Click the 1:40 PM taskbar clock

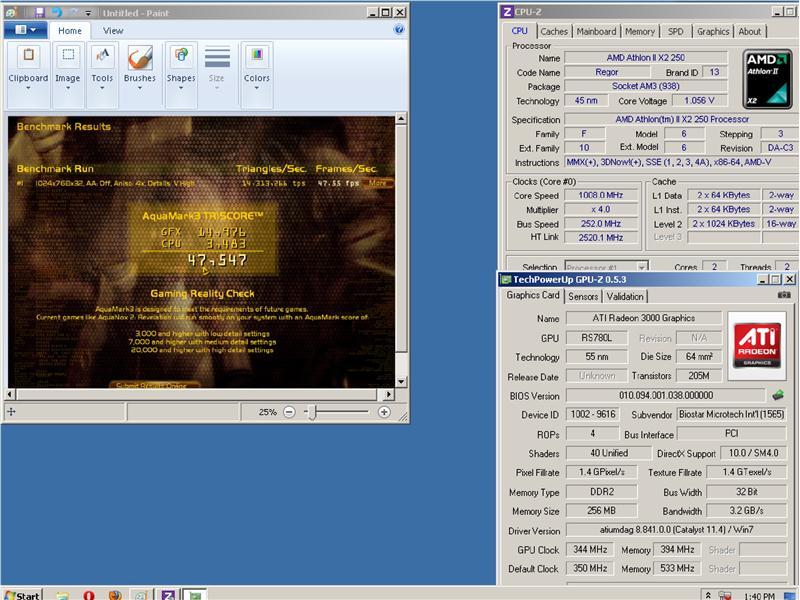[x=759, y=596]
